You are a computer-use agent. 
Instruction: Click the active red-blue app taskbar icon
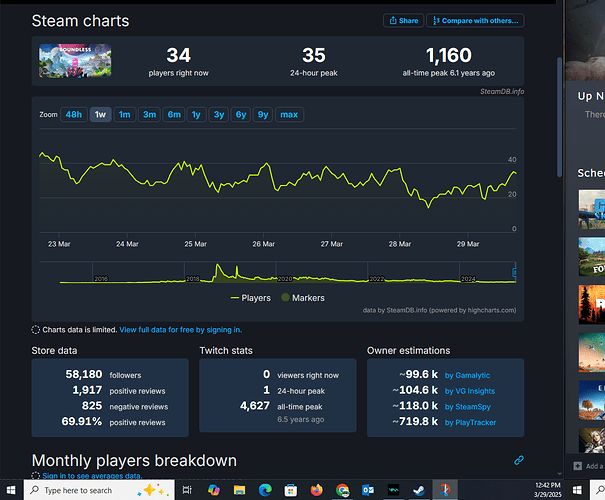(445, 490)
